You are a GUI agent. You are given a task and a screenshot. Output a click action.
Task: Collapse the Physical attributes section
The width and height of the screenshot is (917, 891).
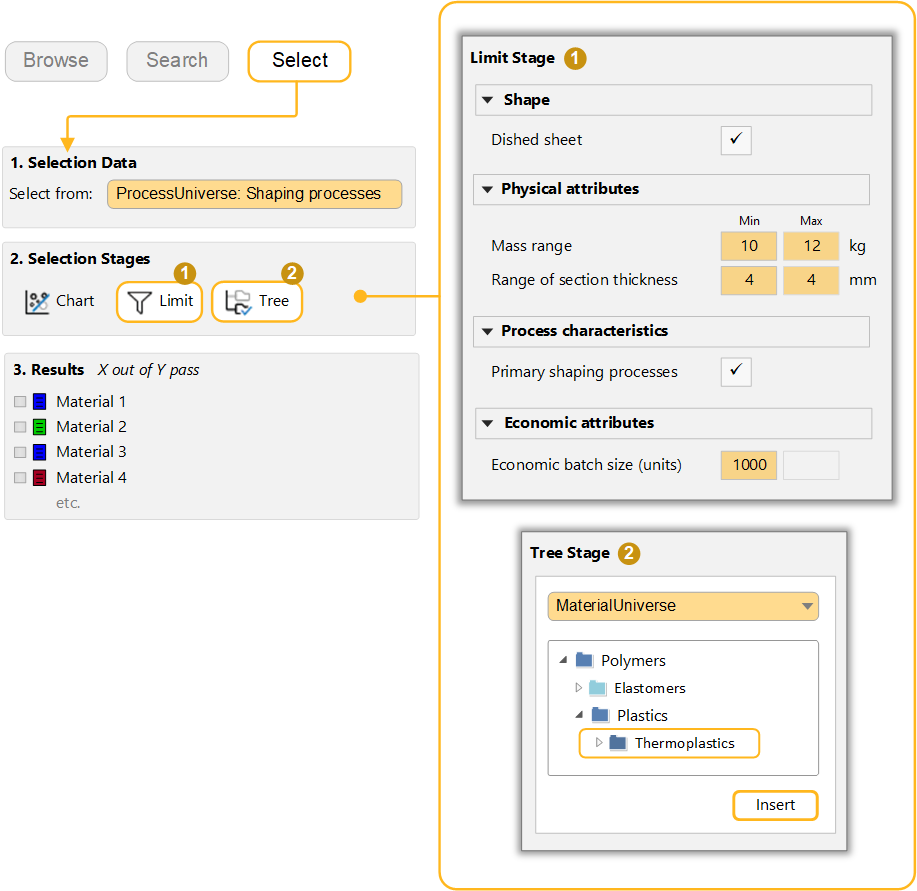point(487,189)
